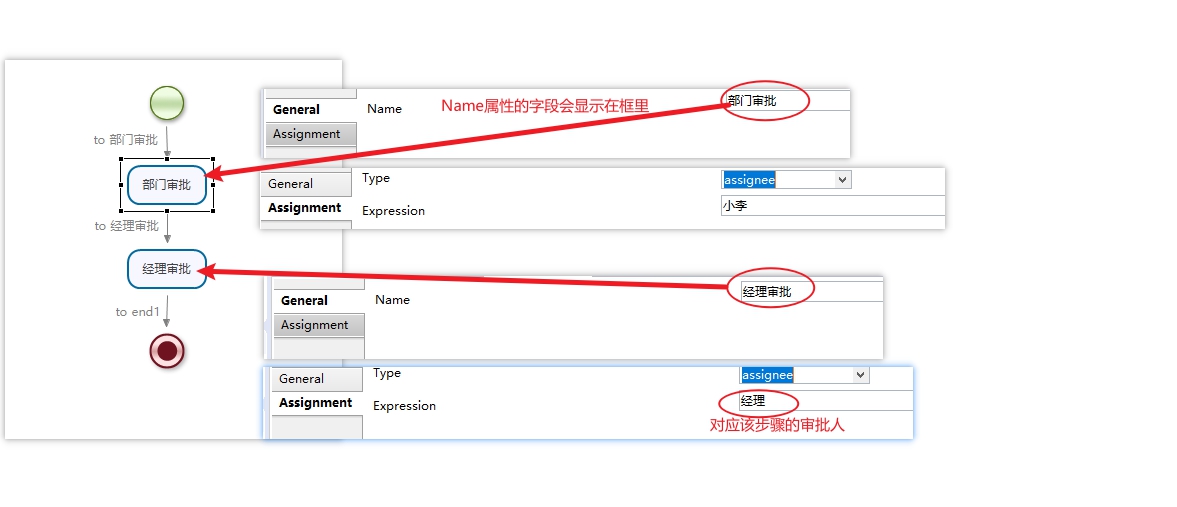
Task: Click the Expression label in the 经理 panel
Action: [x=405, y=406]
